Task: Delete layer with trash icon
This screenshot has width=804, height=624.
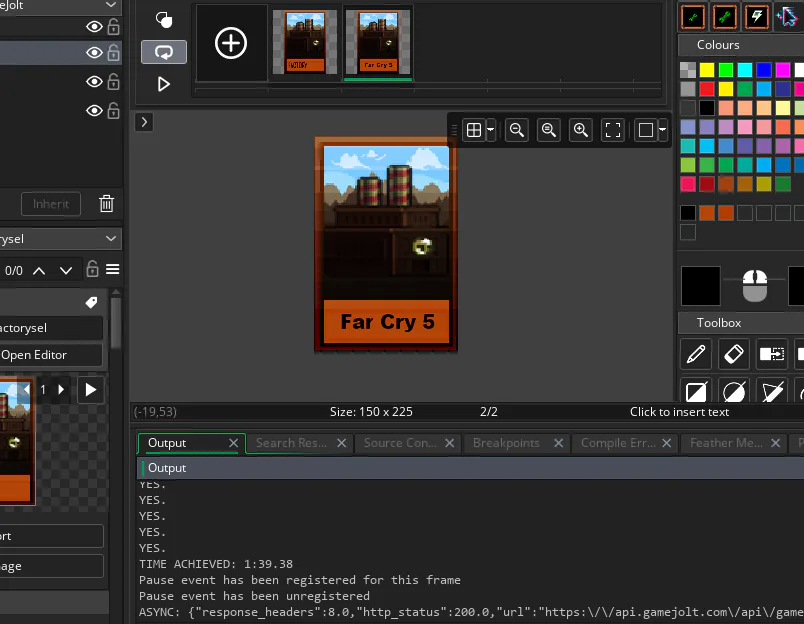Action: (x=107, y=204)
